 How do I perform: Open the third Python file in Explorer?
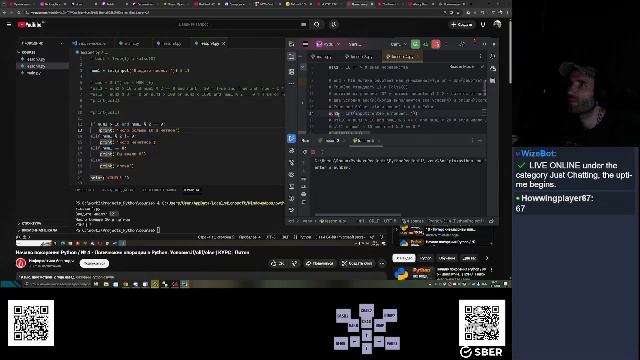pos(34,73)
